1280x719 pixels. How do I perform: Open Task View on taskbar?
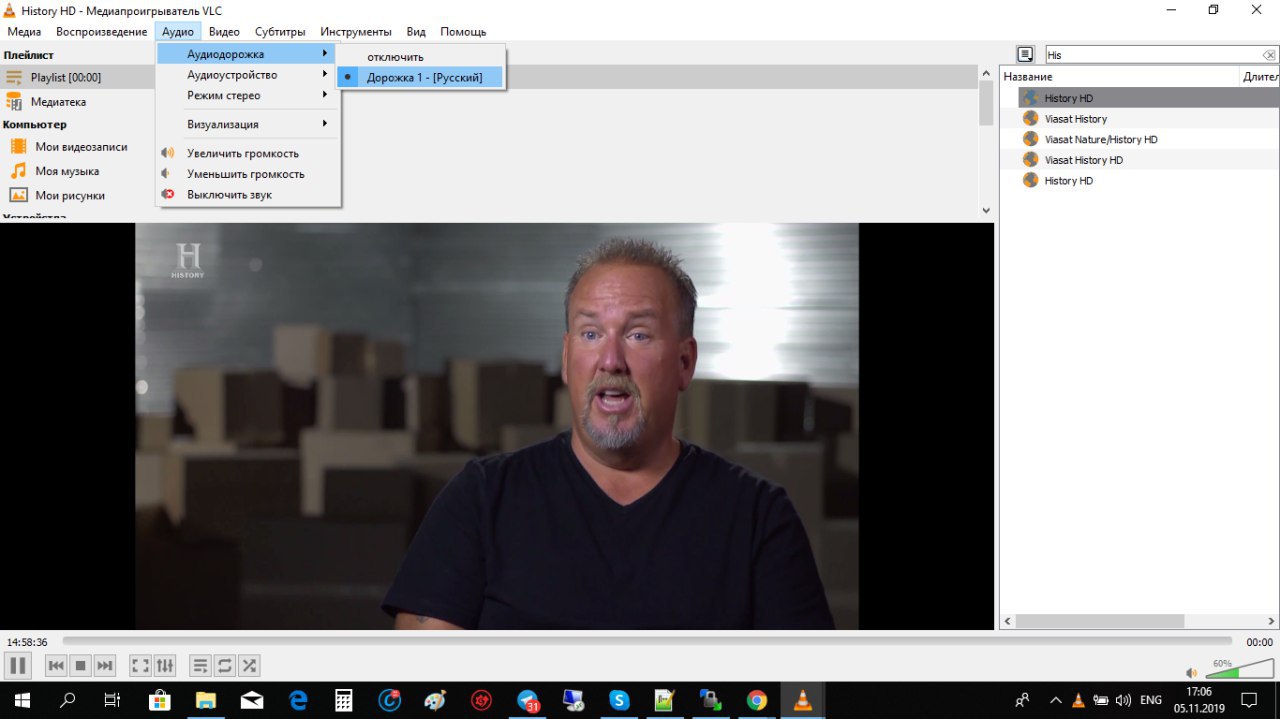pos(113,700)
